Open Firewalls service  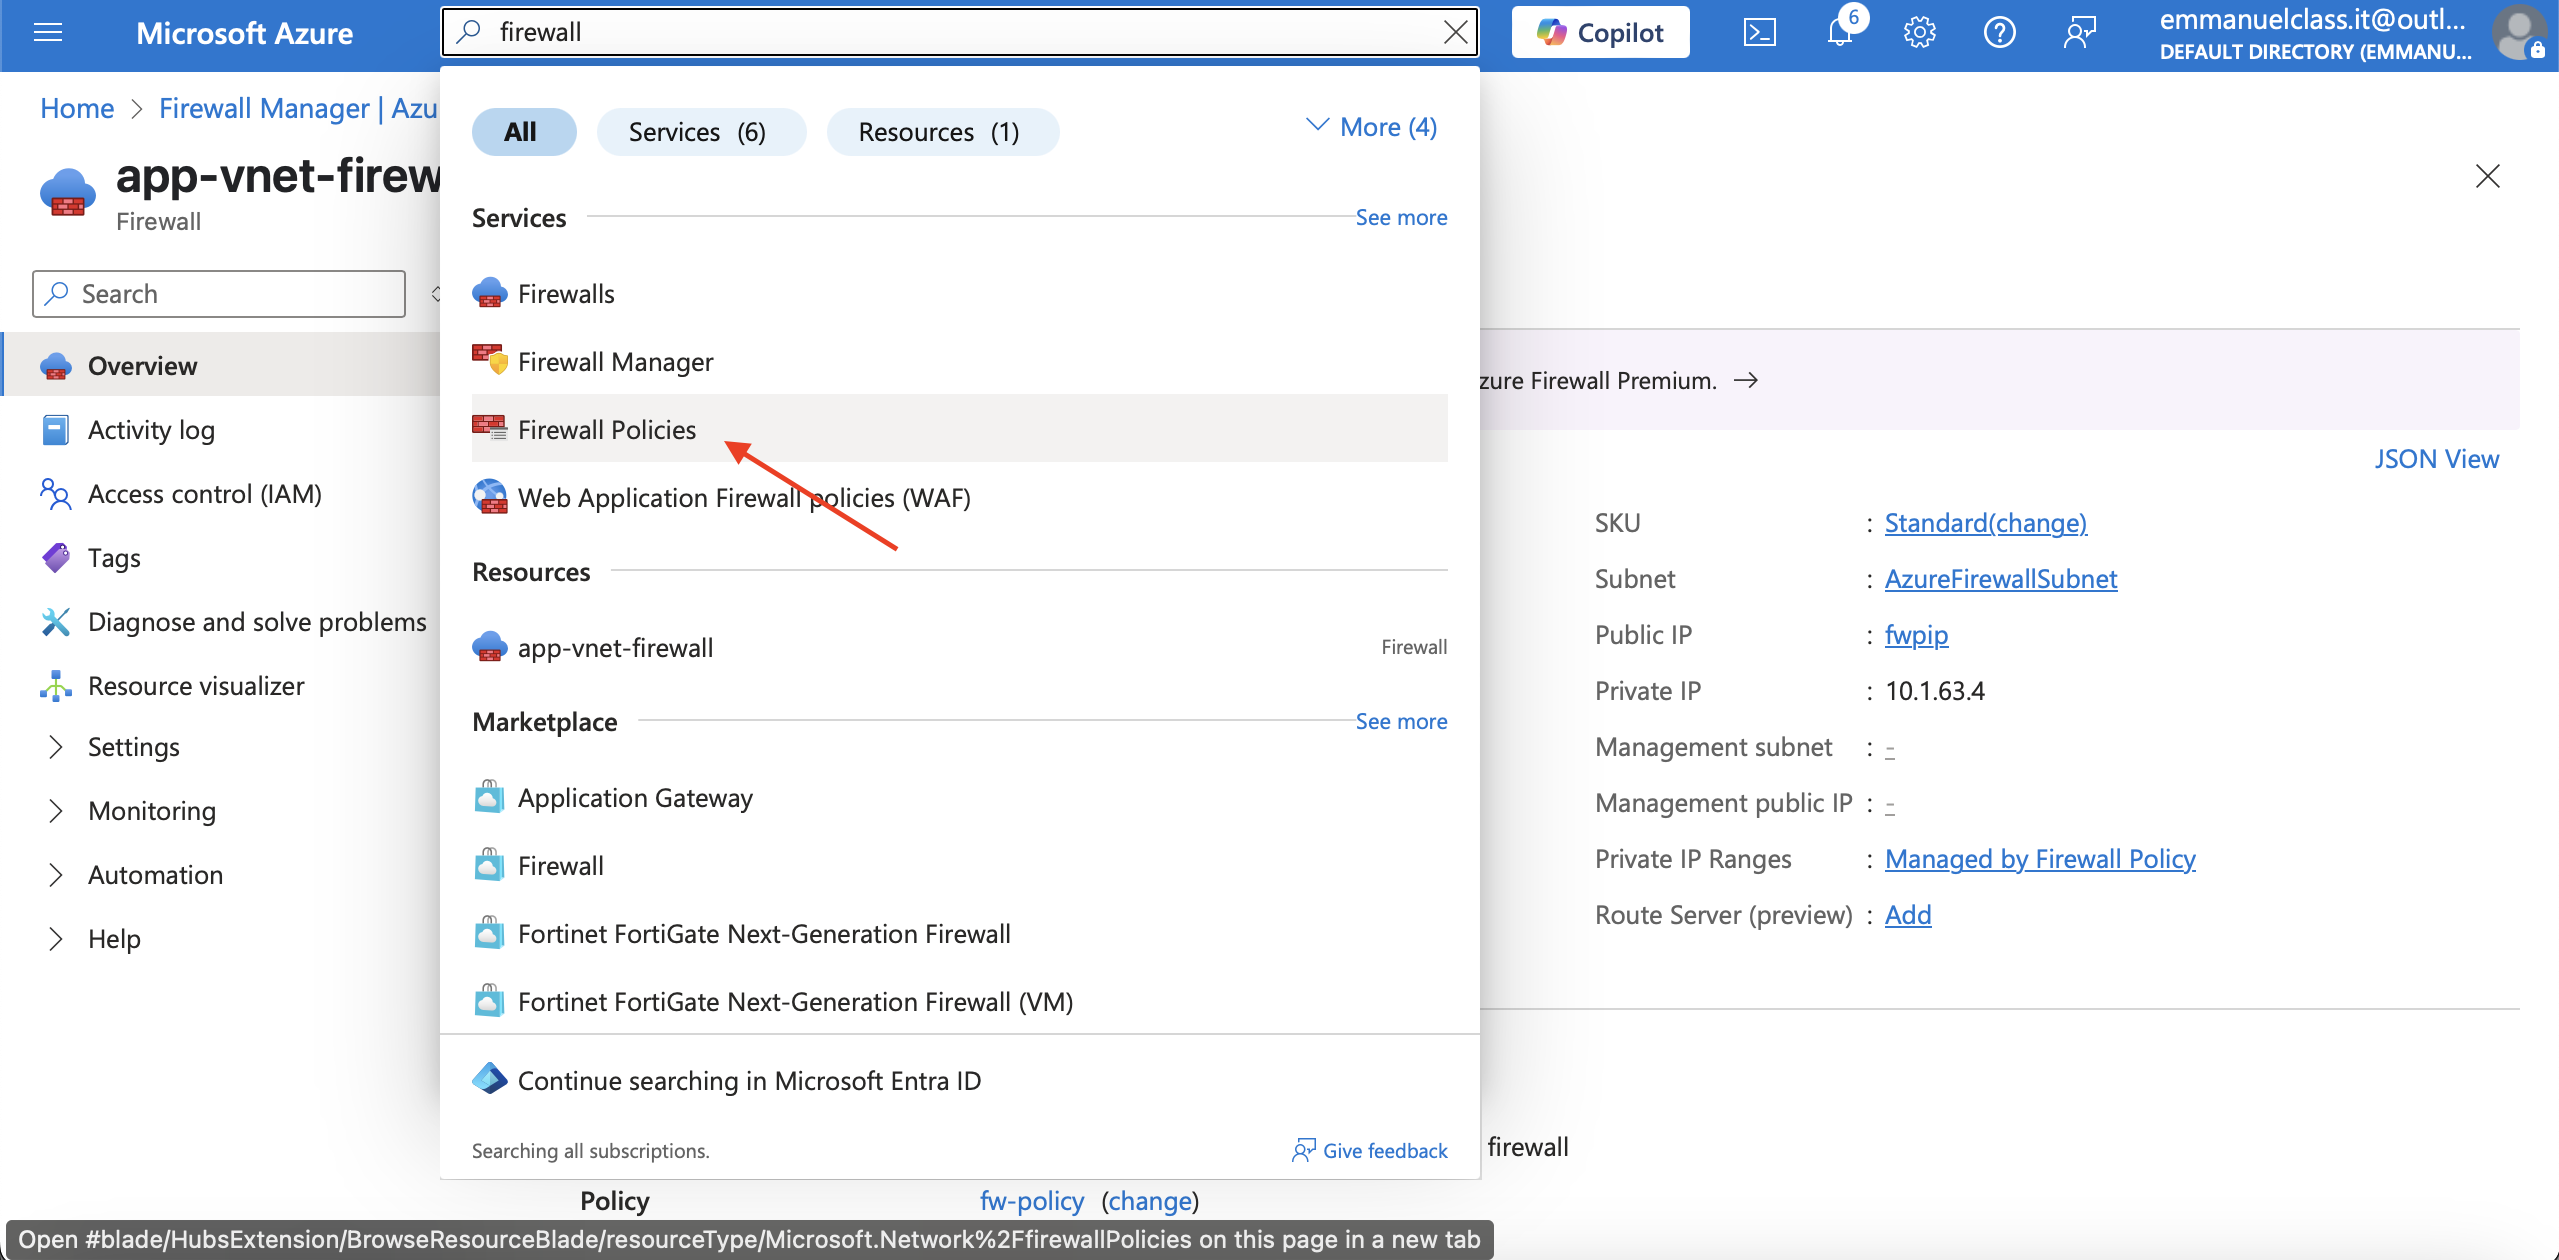(x=959, y=294)
